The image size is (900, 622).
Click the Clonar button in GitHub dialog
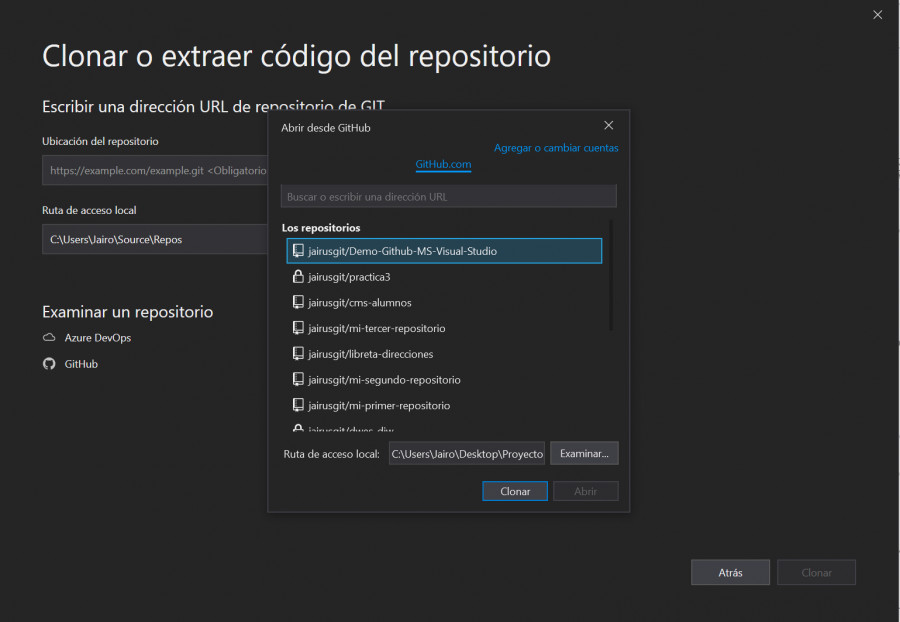pos(515,491)
